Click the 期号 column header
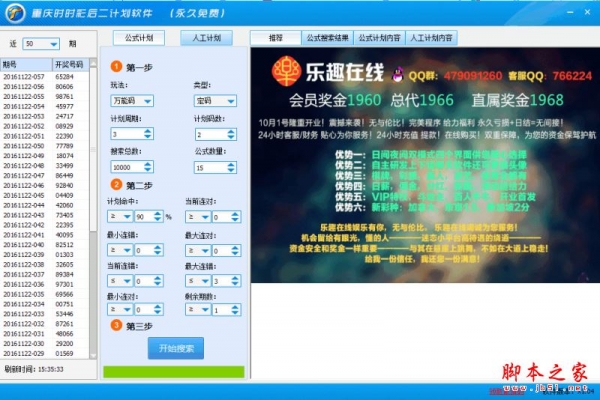 click(x=26, y=64)
